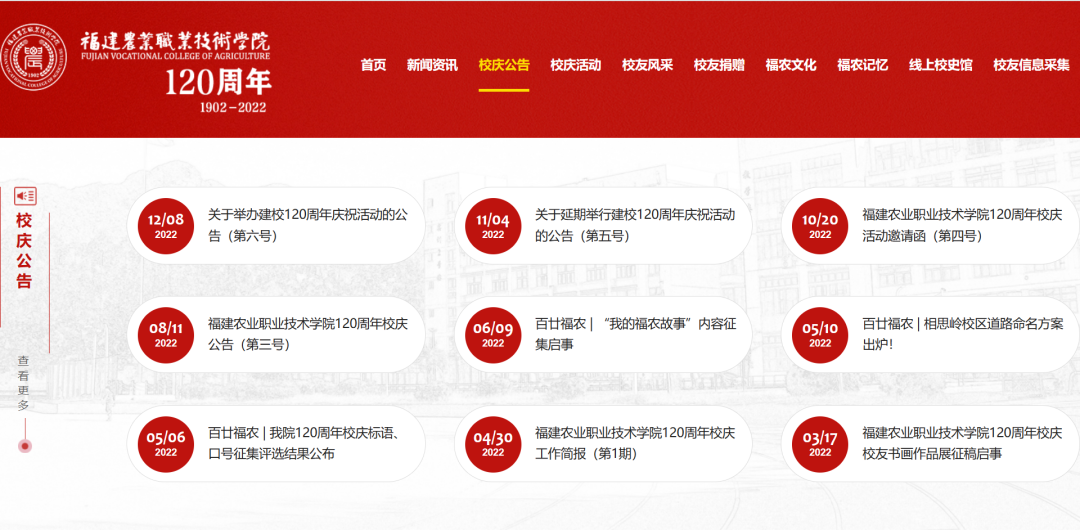Click the 10/20 2022 date badge
Viewport: 1080px width, 530px height.
[x=820, y=225]
